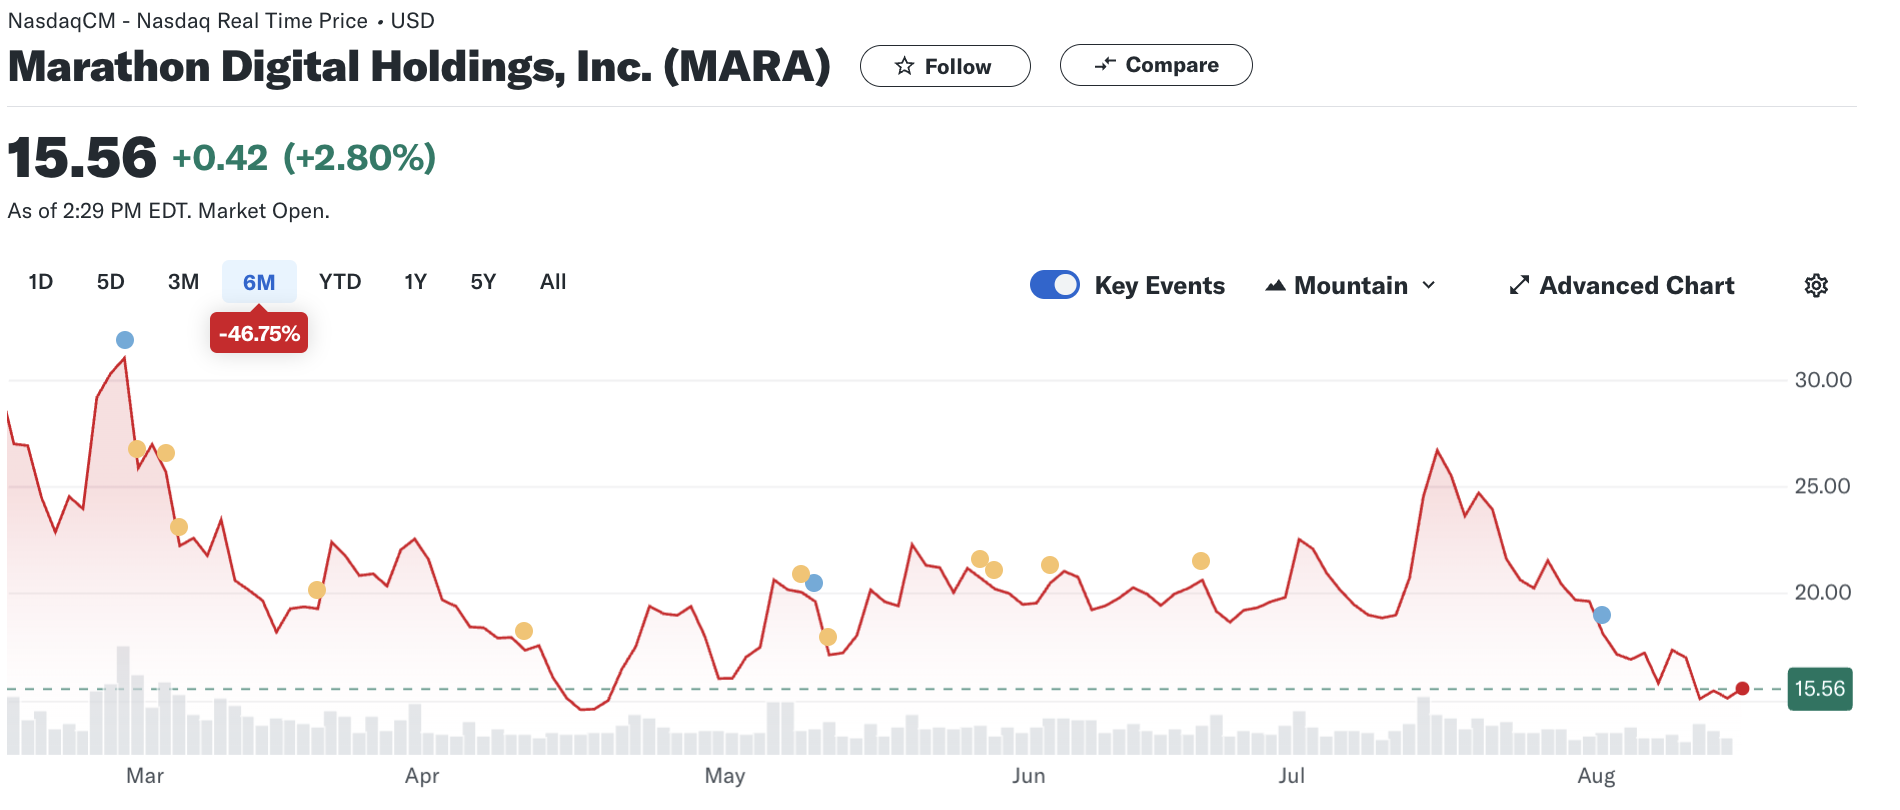
Task: Show the All time range
Action: coord(553,282)
